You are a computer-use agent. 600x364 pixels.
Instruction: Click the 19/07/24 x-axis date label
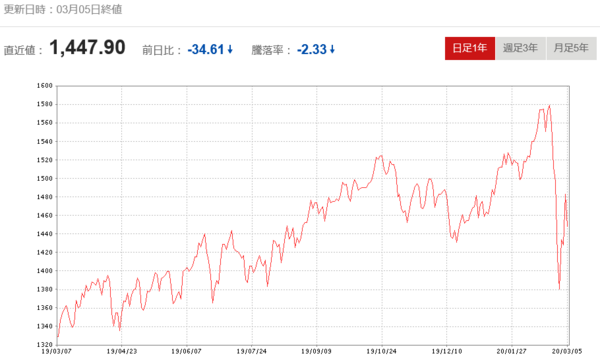(x=251, y=351)
